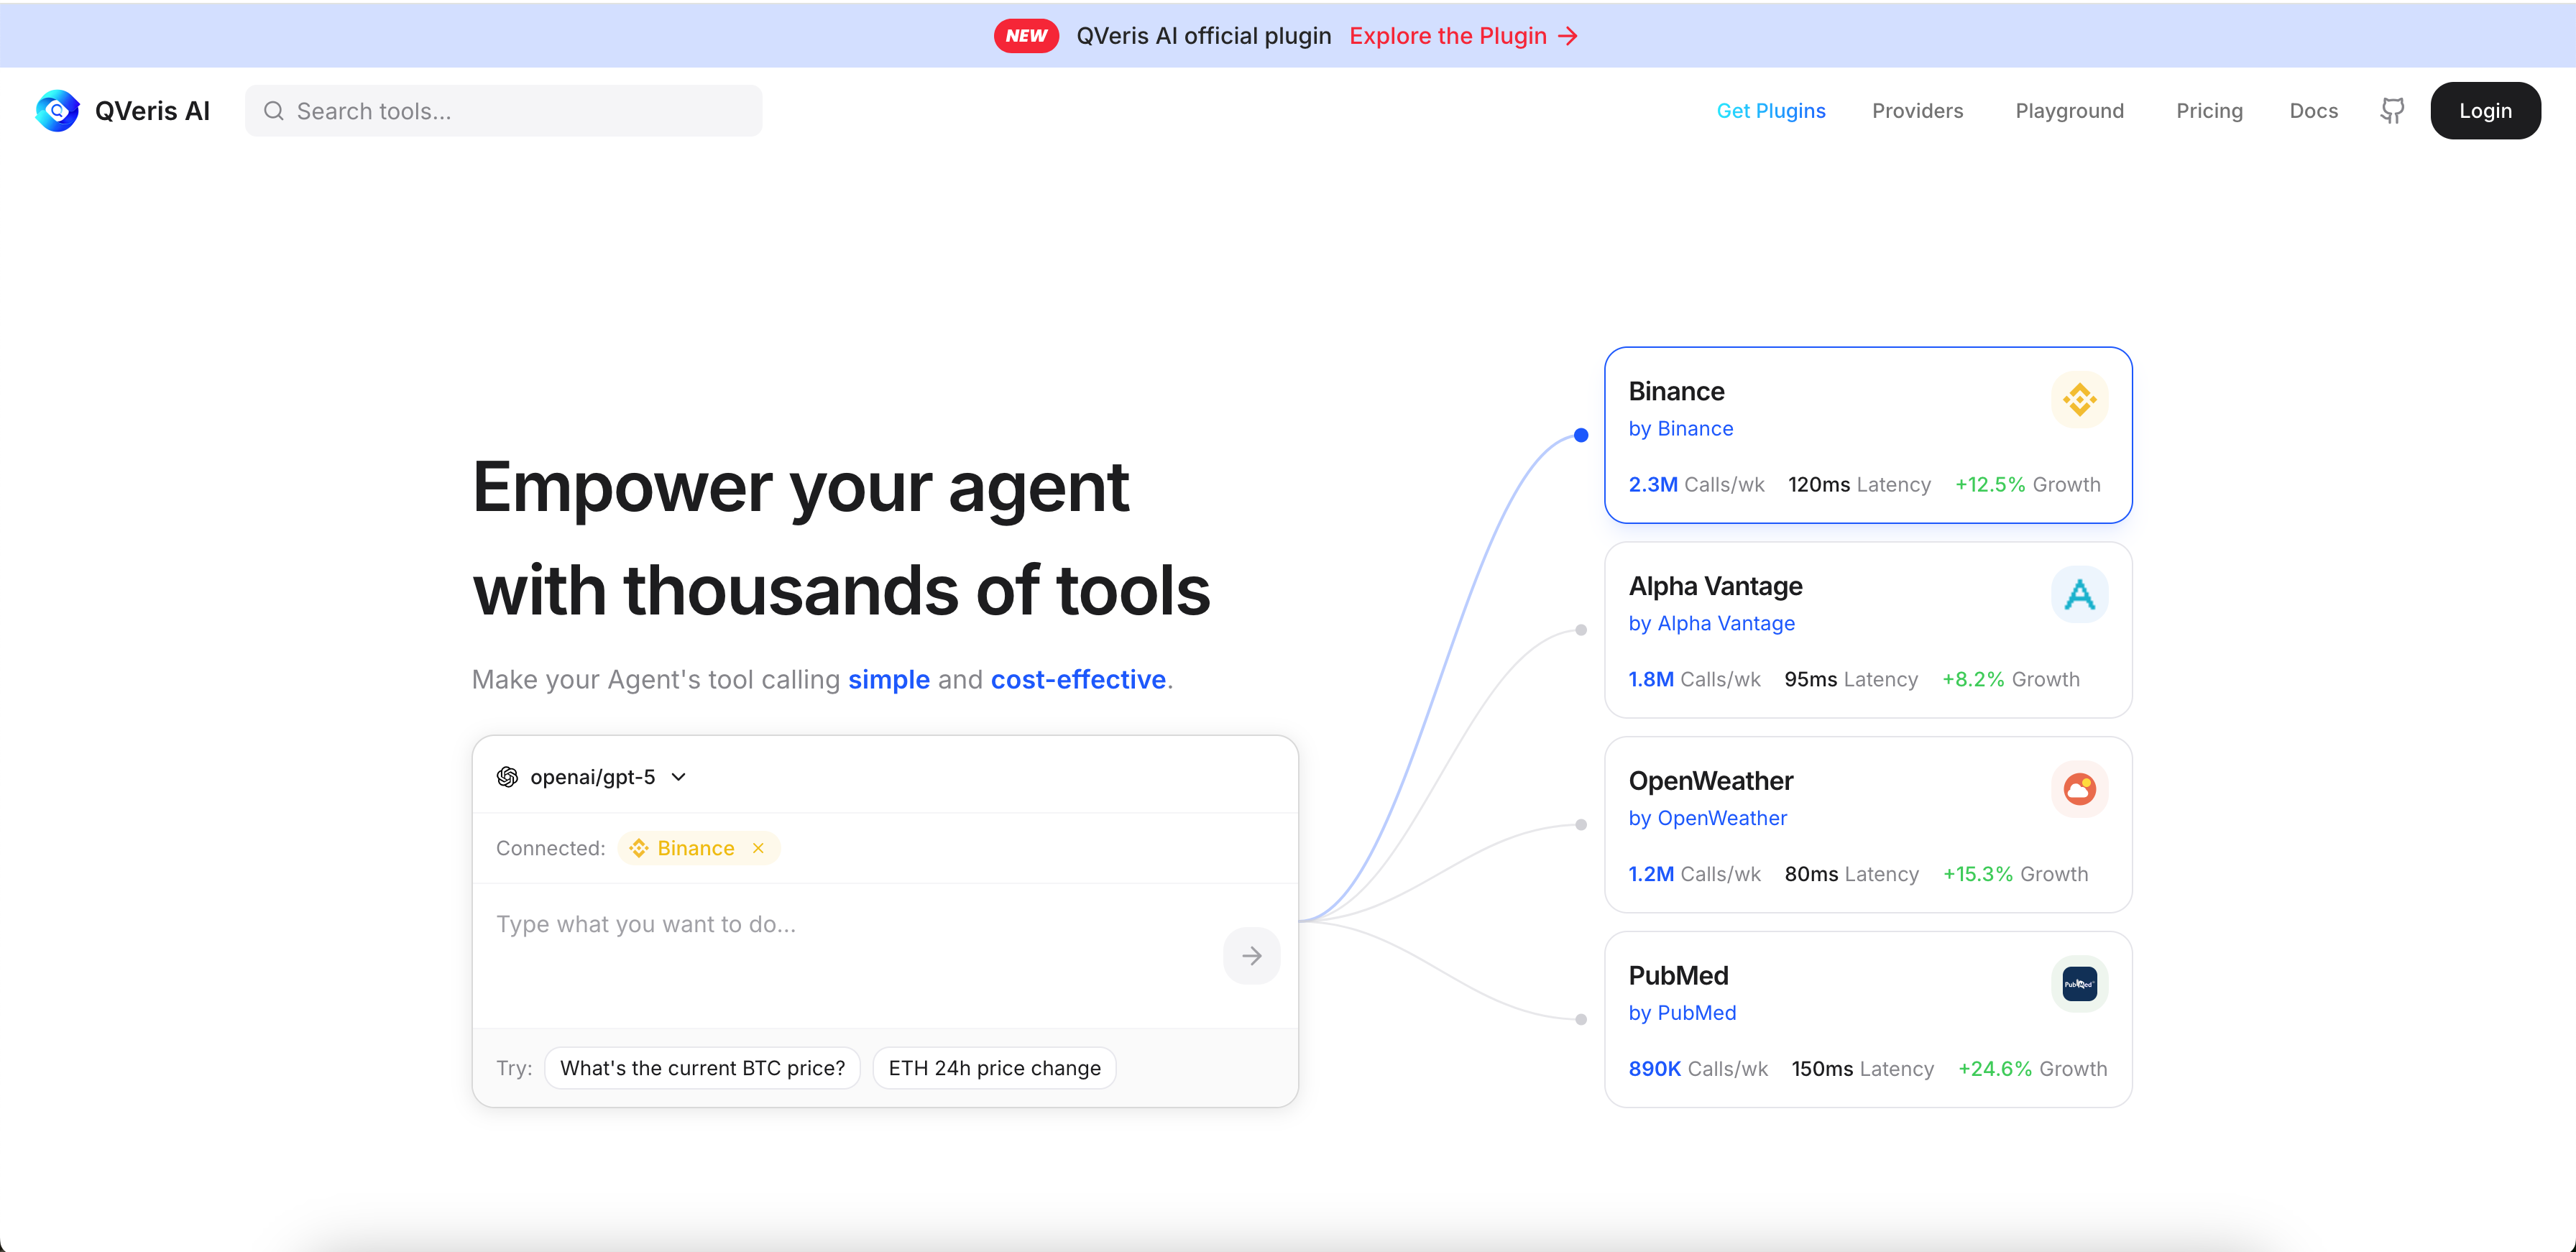Go to the Playground tab
Viewport: 2576px width, 1252px height.
point(2069,111)
